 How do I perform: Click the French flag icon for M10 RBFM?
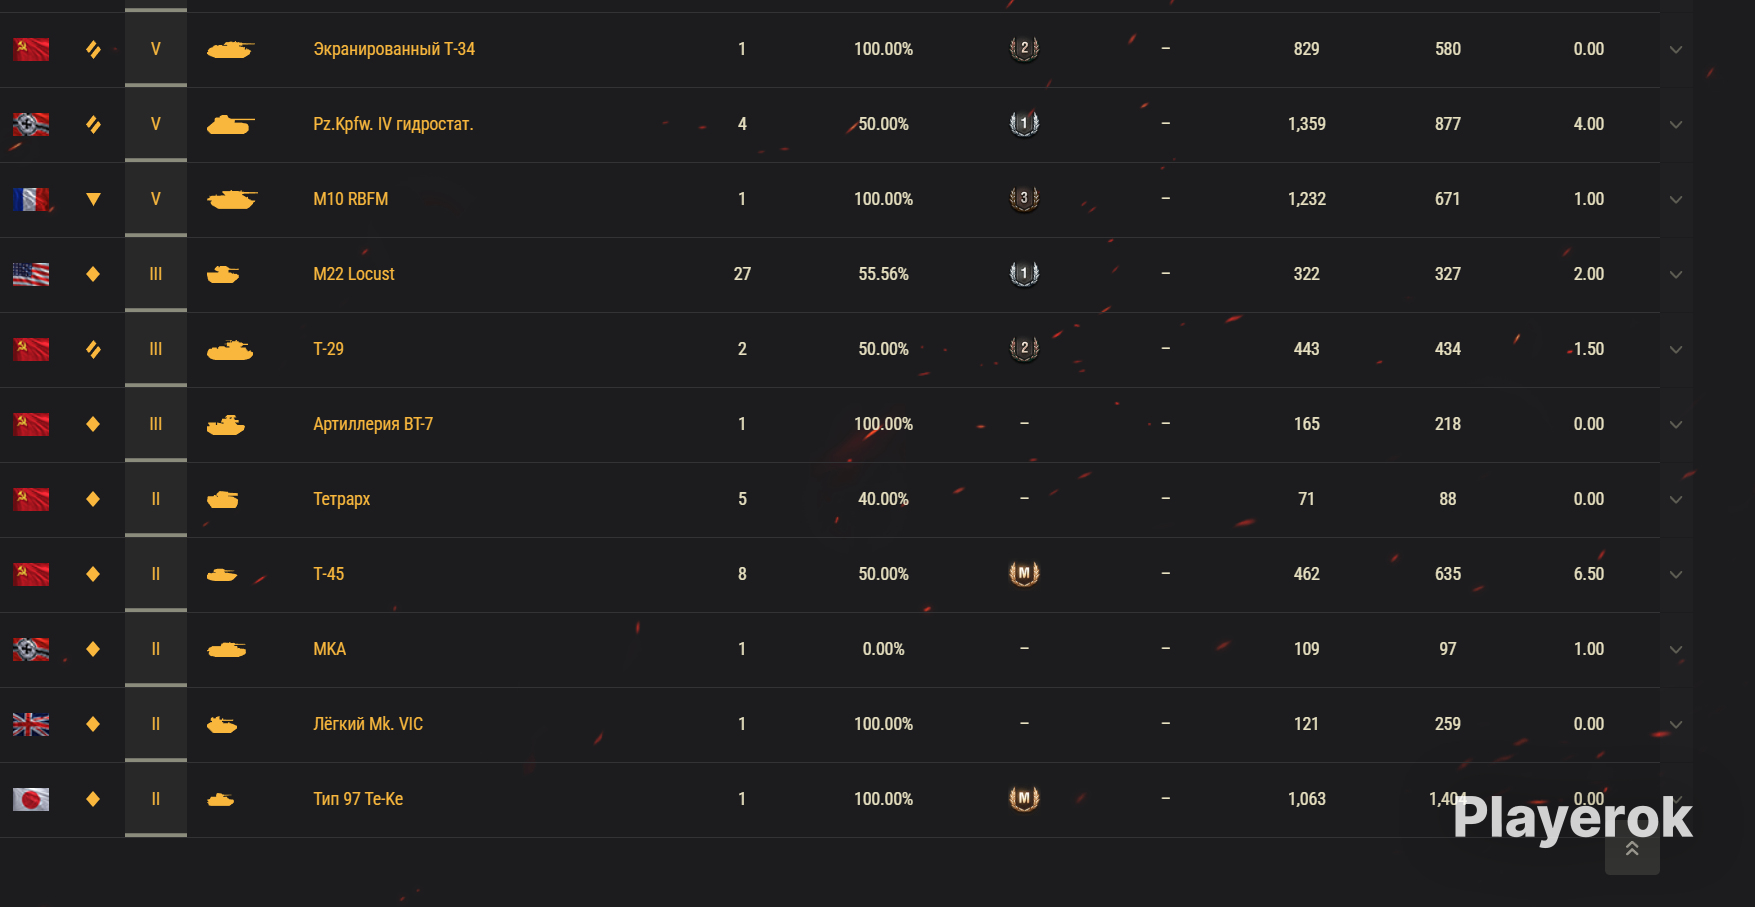tap(31, 199)
